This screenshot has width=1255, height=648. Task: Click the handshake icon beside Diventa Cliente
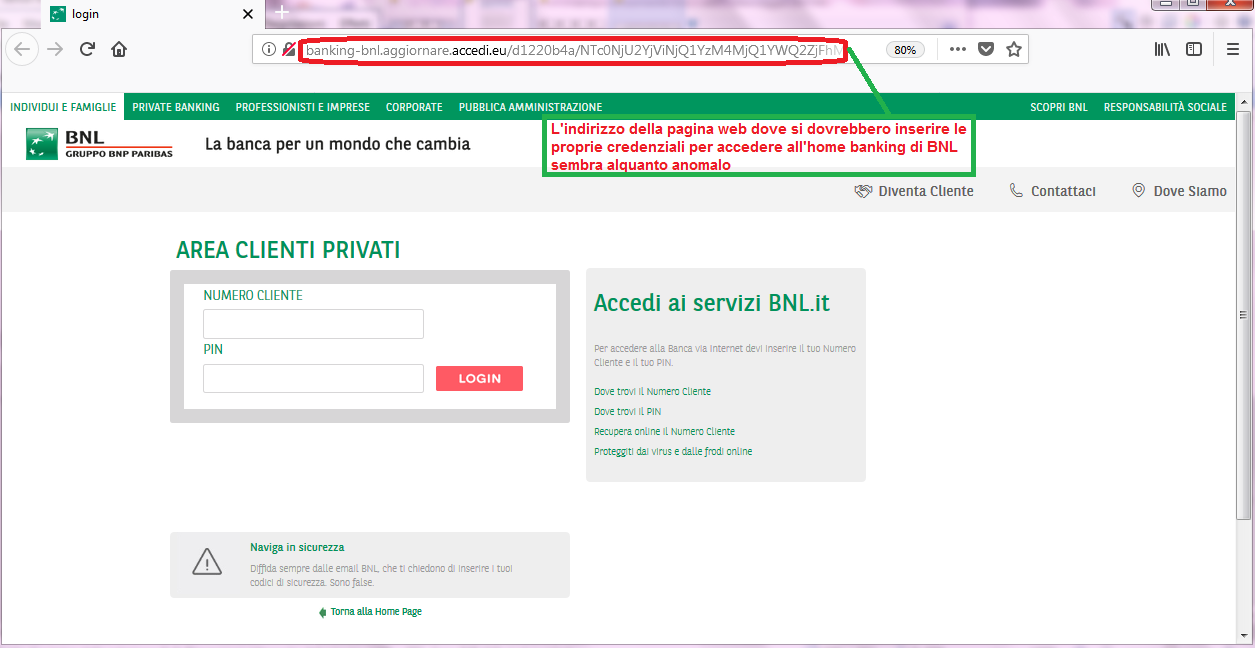[864, 191]
